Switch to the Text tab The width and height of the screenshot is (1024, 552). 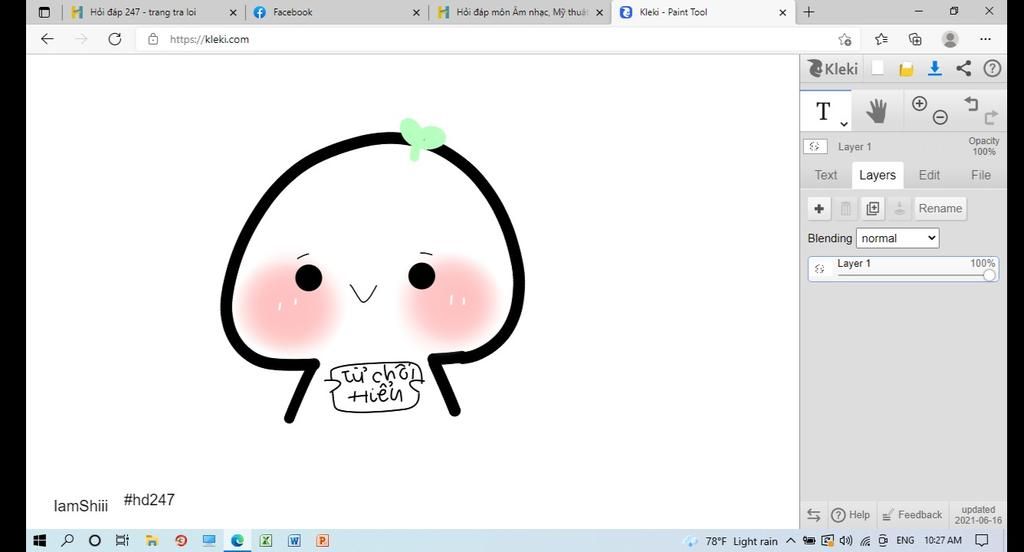pyautogui.click(x=825, y=175)
